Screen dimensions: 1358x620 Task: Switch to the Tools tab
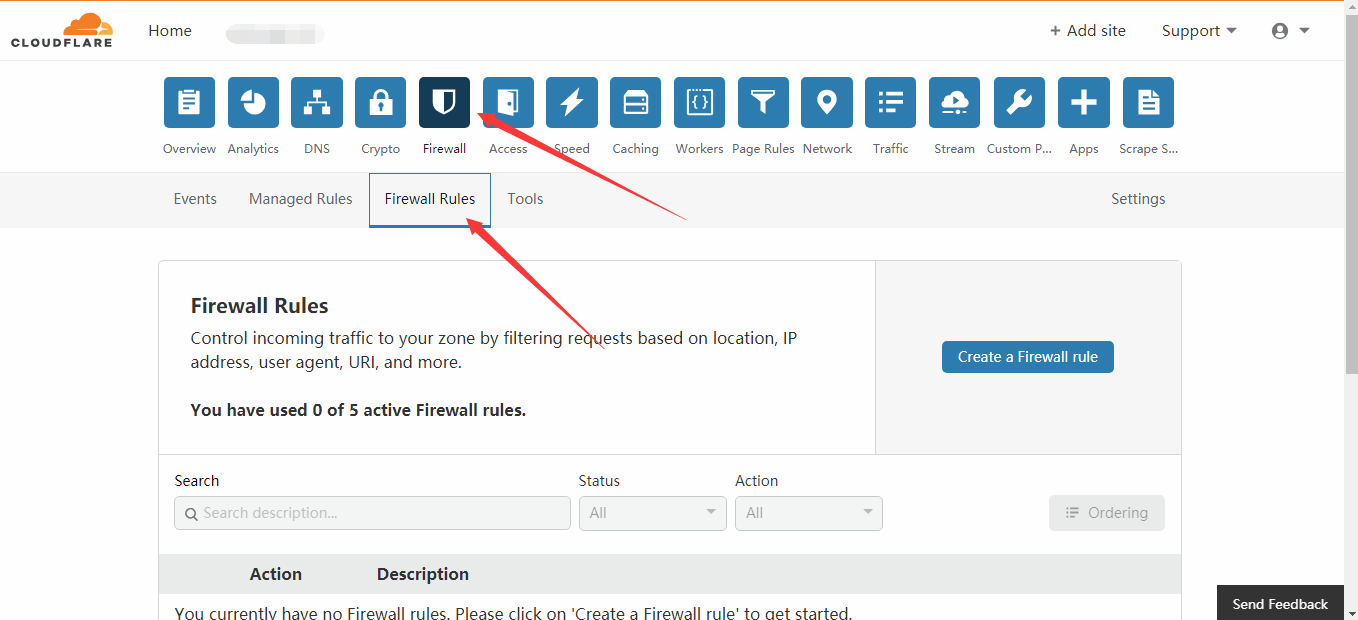525,199
